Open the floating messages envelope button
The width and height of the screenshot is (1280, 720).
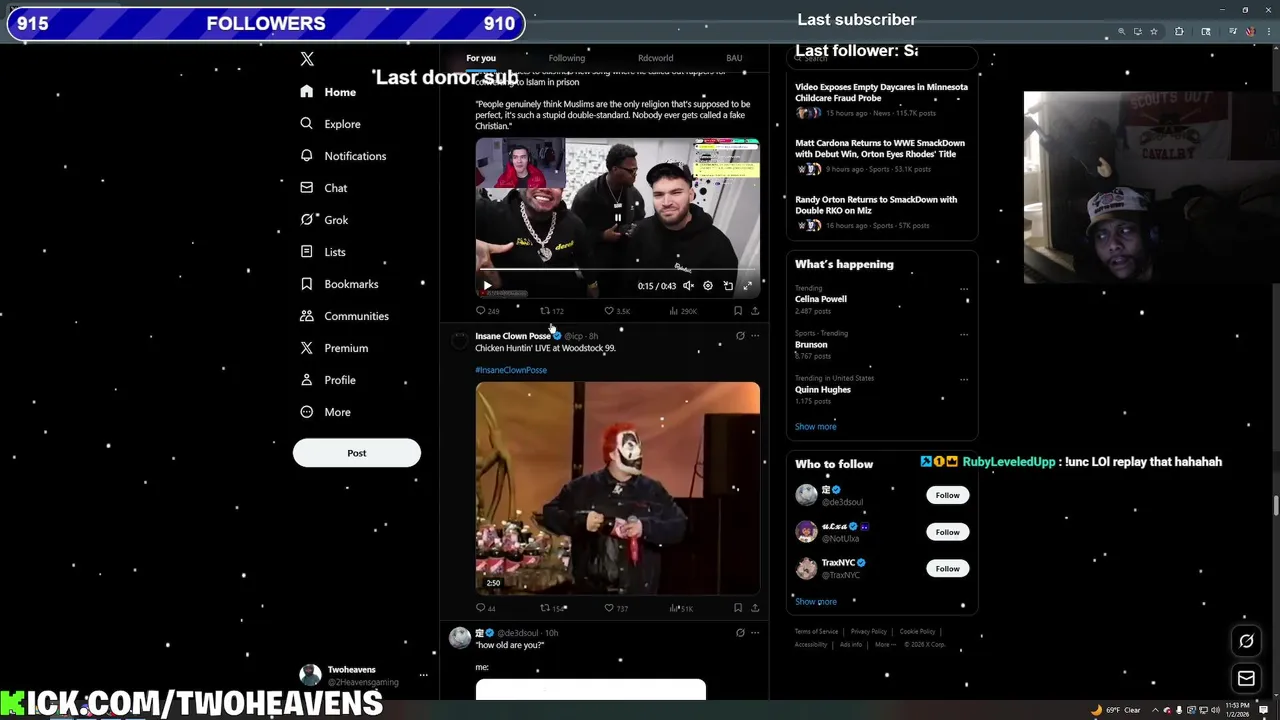click(x=1246, y=679)
